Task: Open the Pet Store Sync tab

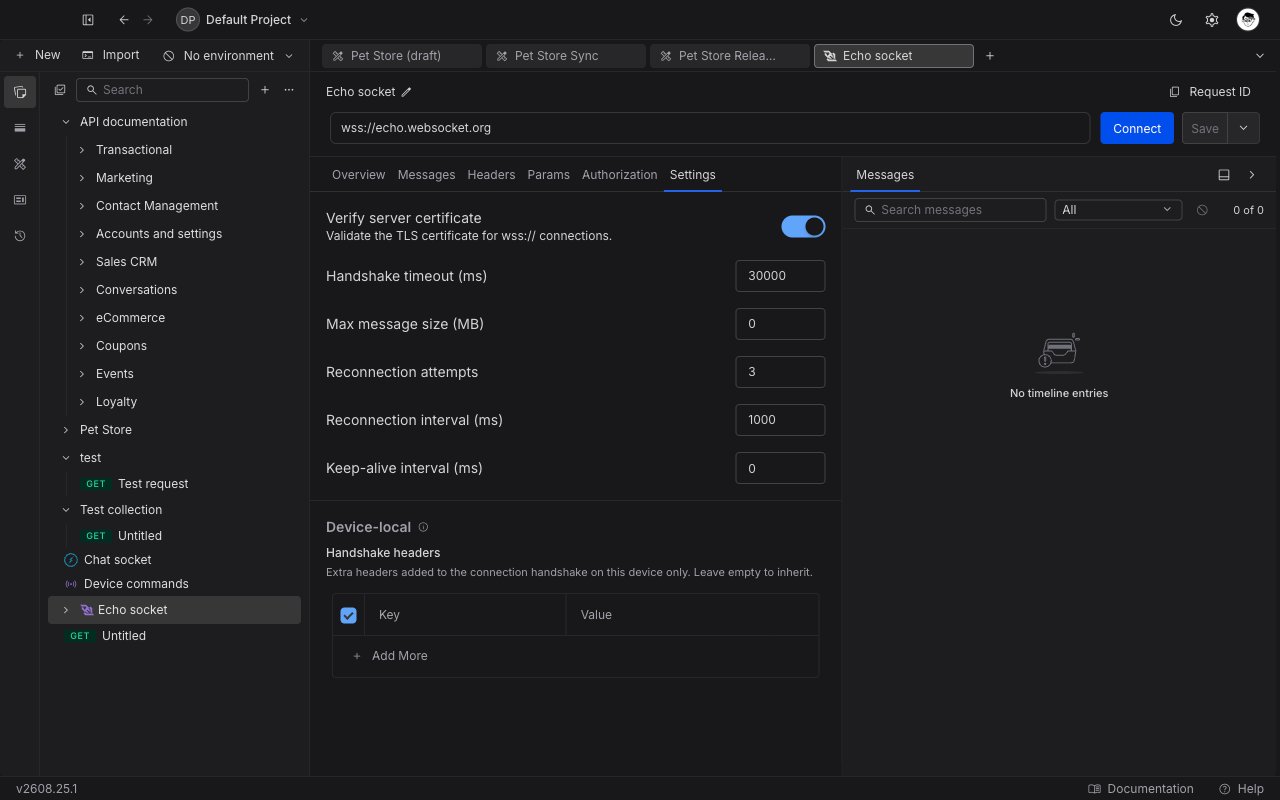Action: tap(566, 56)
